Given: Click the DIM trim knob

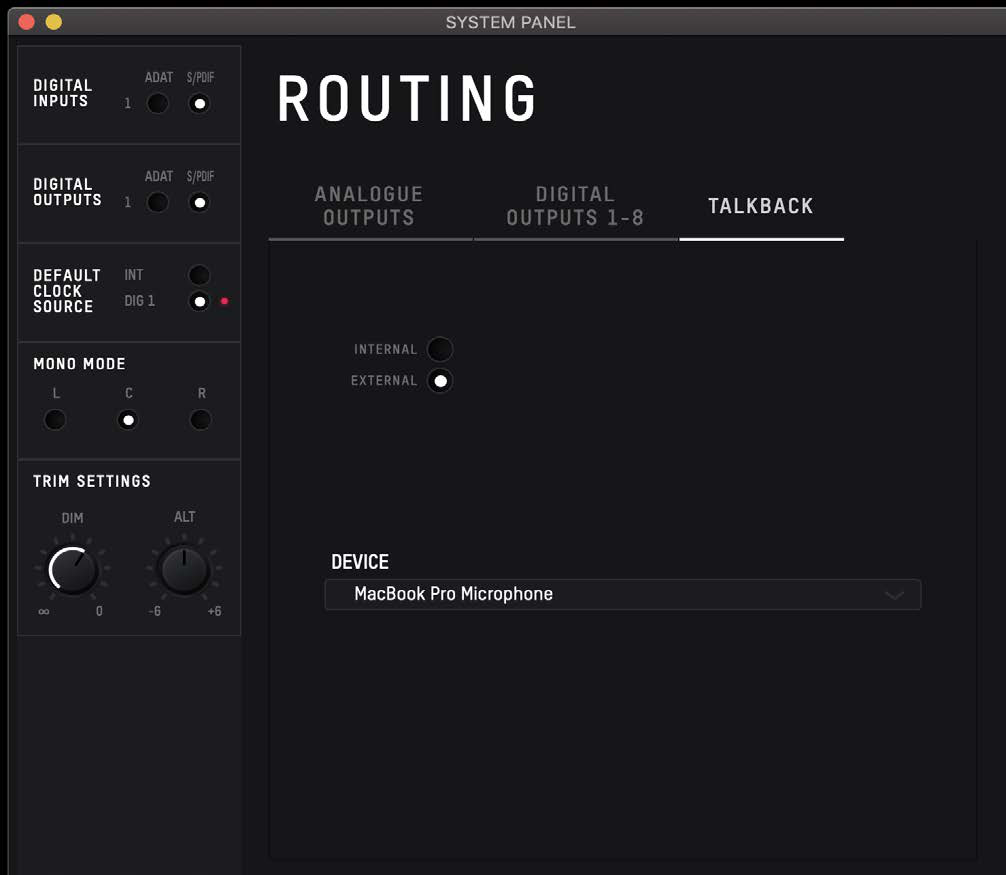Looking at the screenshot, I should tap(73, 570).
